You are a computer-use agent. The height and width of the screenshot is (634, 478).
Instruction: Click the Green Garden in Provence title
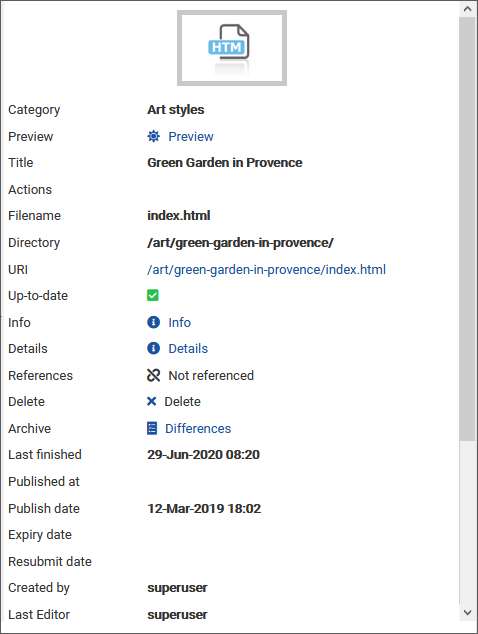pos(225,163)
